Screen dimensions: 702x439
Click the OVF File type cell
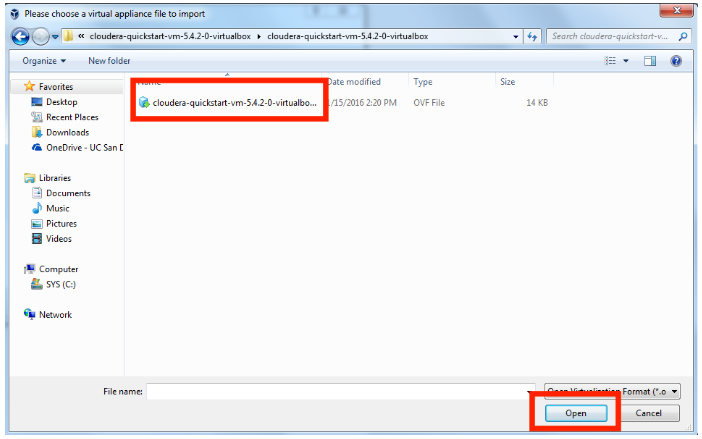click(x=429, y=103)
